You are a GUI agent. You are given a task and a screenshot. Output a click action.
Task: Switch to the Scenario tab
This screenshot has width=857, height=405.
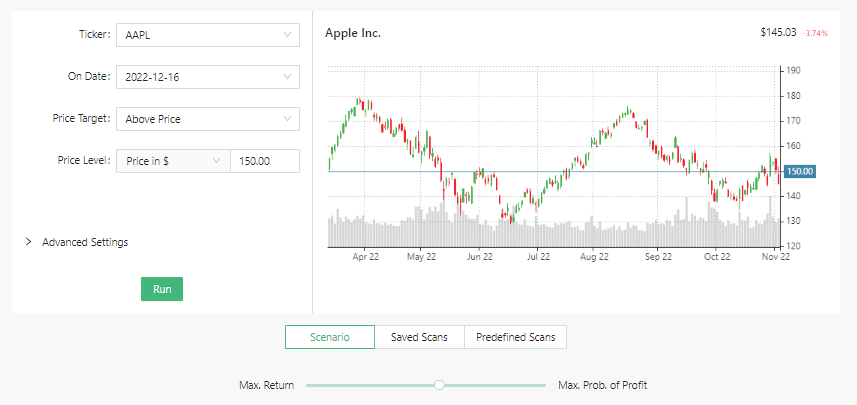[330, 337]
